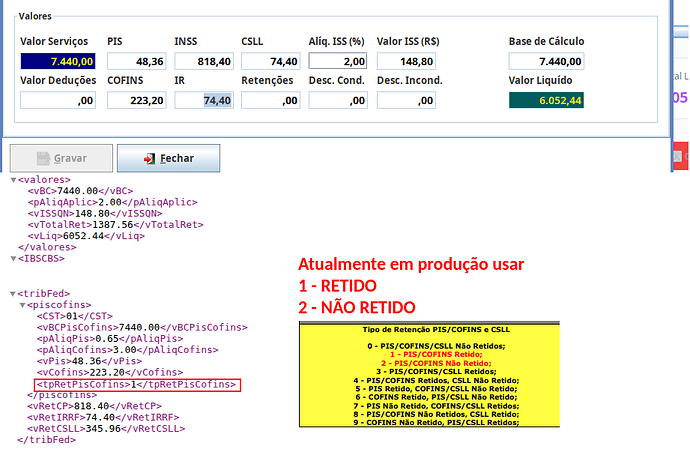Click the Gravar button disk icon
690x463 pixels.
click(42, 159)
